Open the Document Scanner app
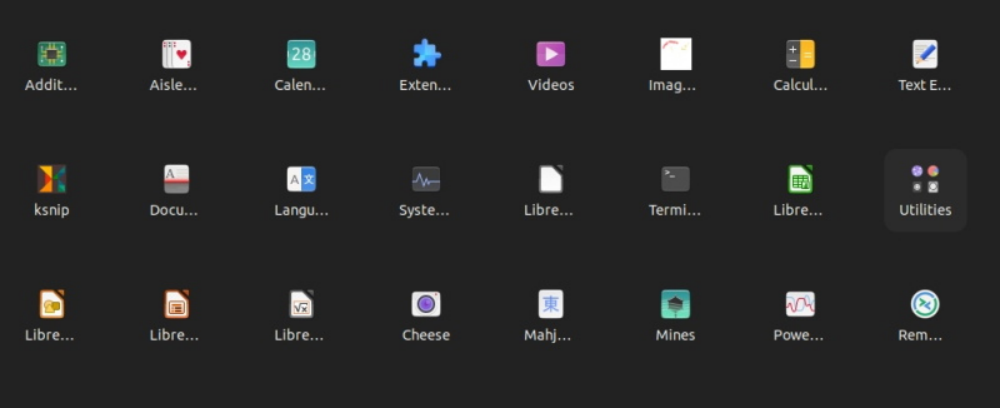 click(x=177, y=179)
